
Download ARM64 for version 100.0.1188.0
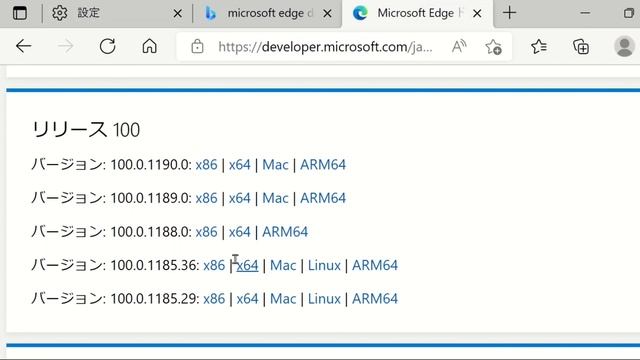click(x=285, y=232)
